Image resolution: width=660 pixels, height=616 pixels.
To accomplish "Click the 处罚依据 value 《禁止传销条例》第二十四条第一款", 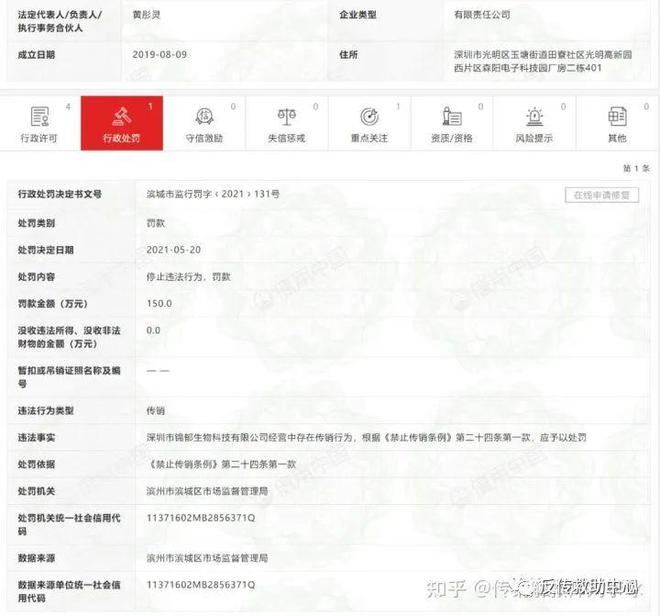I will click(x=221, y=464).
